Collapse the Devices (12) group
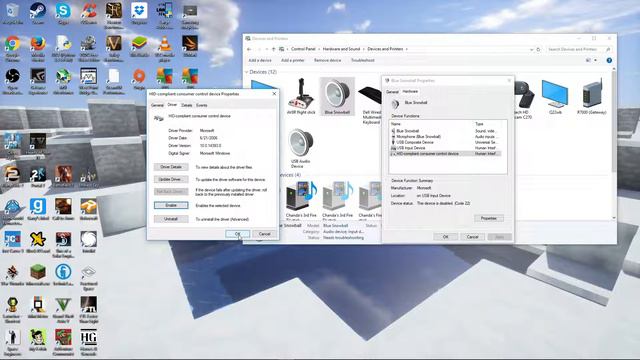This screenshot has height=360, width=640. click(x=247, y=72)
